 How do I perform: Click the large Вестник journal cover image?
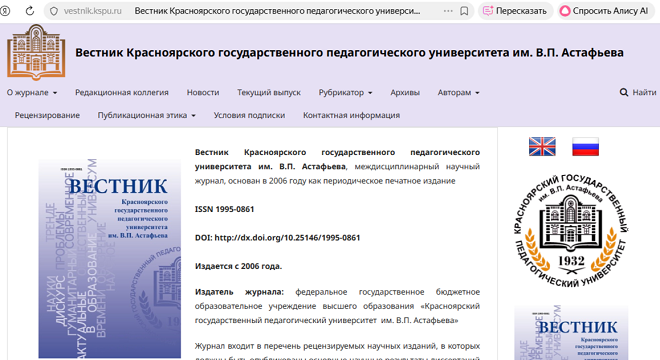coord(109,259)
